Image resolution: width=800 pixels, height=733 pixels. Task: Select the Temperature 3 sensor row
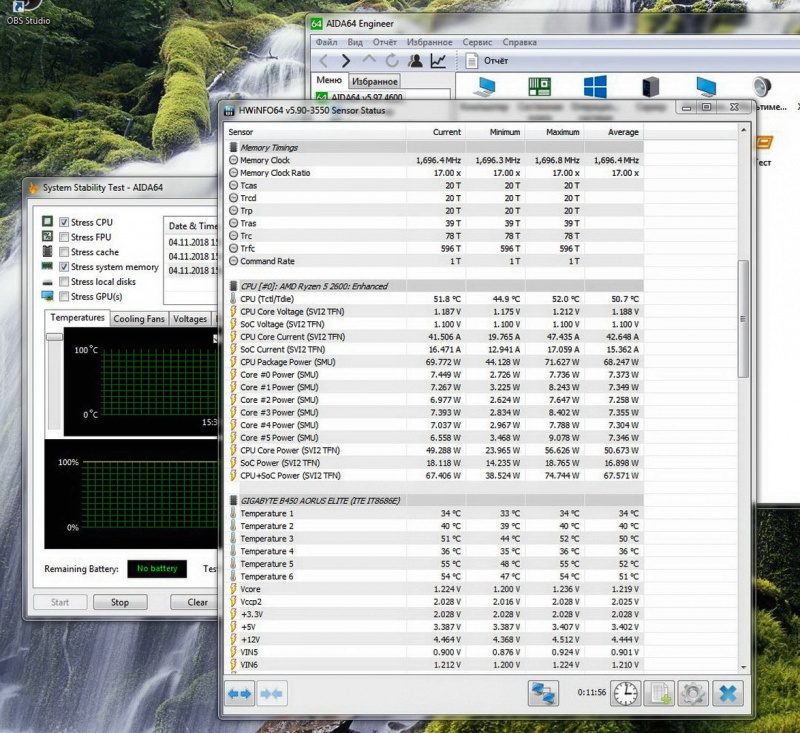[x=435, y=539]
